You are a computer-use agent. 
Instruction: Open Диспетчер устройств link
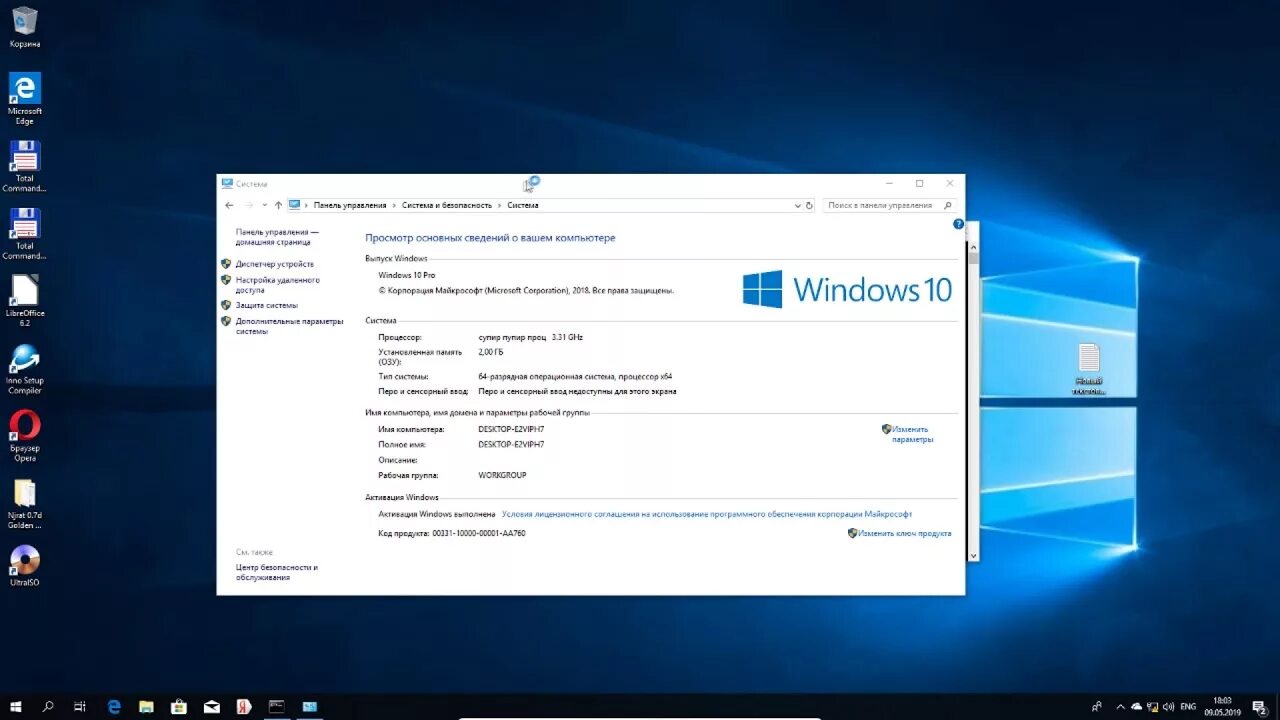[x=275, y=264]
